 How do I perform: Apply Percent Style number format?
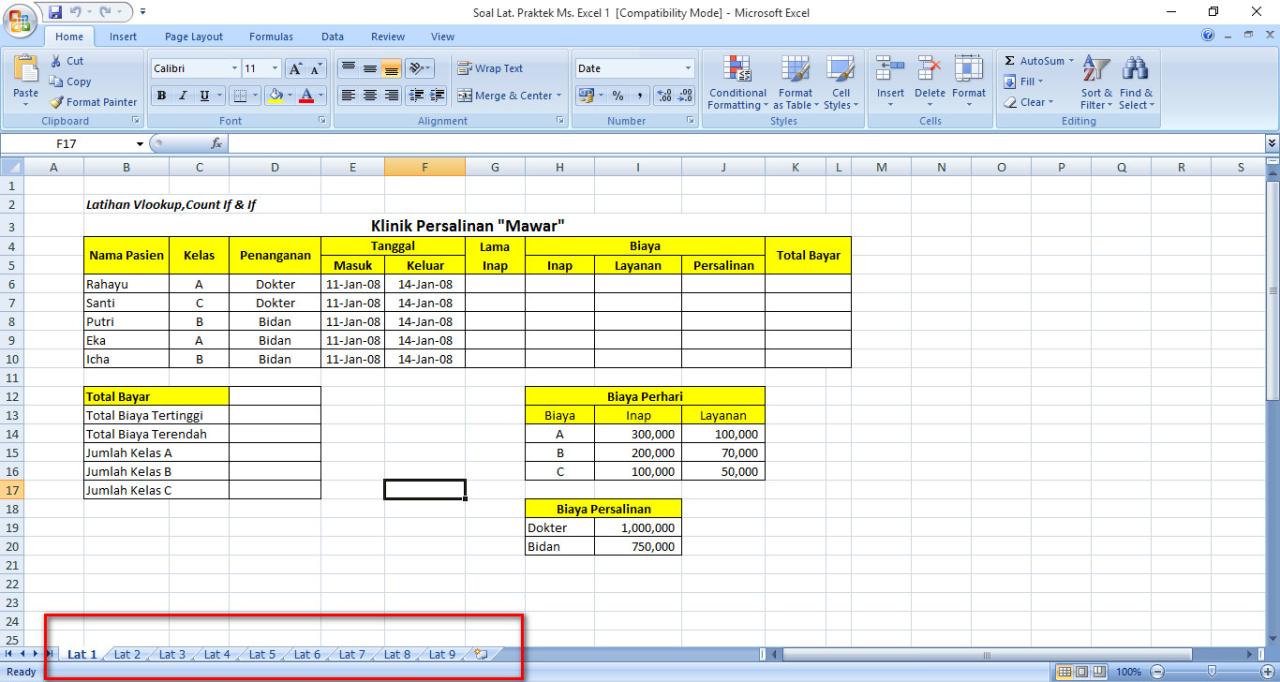click(617, 96)
